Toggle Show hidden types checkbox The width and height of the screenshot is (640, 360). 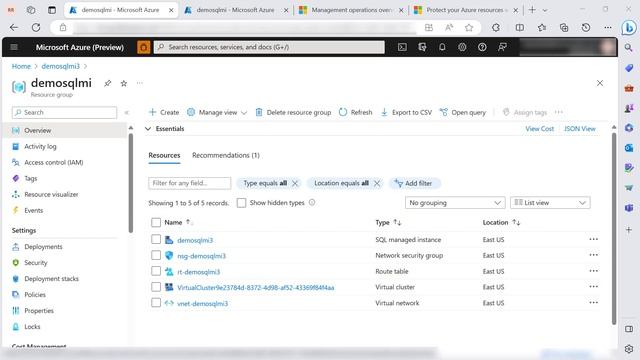pyautogui.click(x=241, y=203)
